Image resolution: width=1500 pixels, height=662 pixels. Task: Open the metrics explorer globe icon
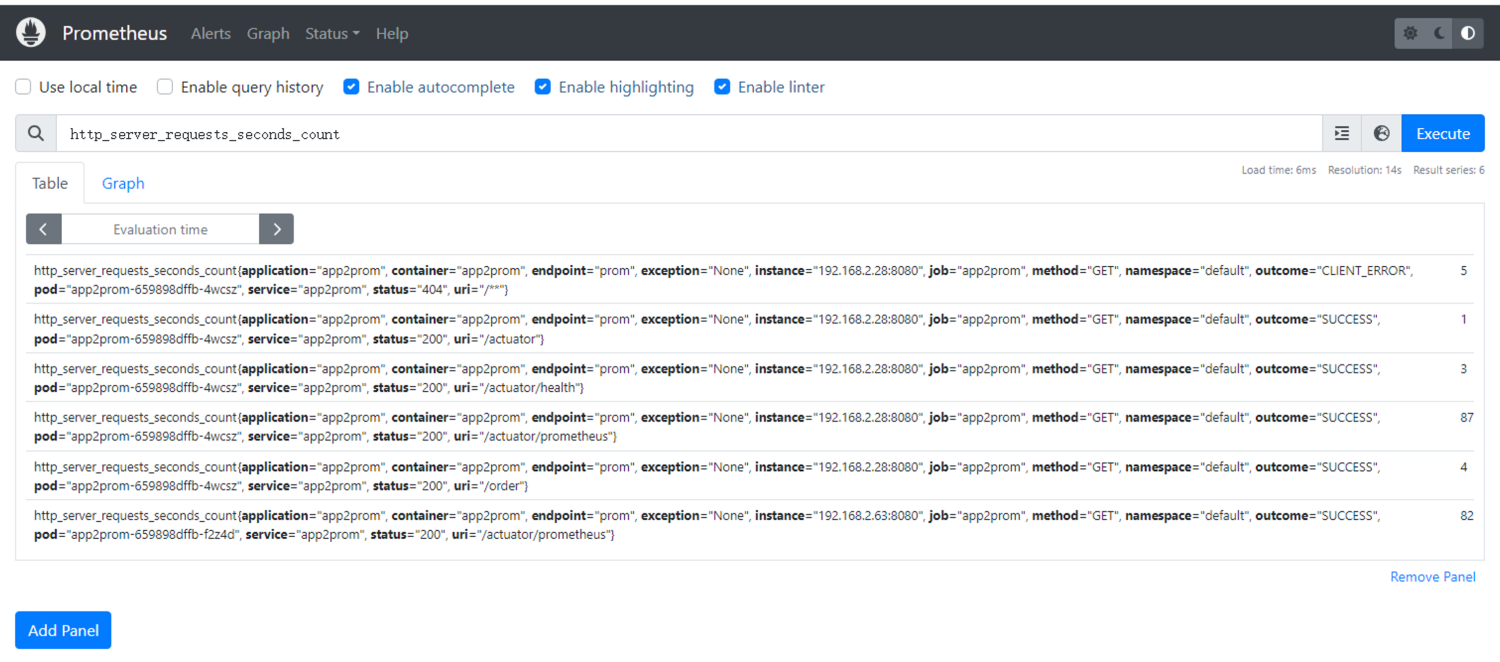point(1382,133)
